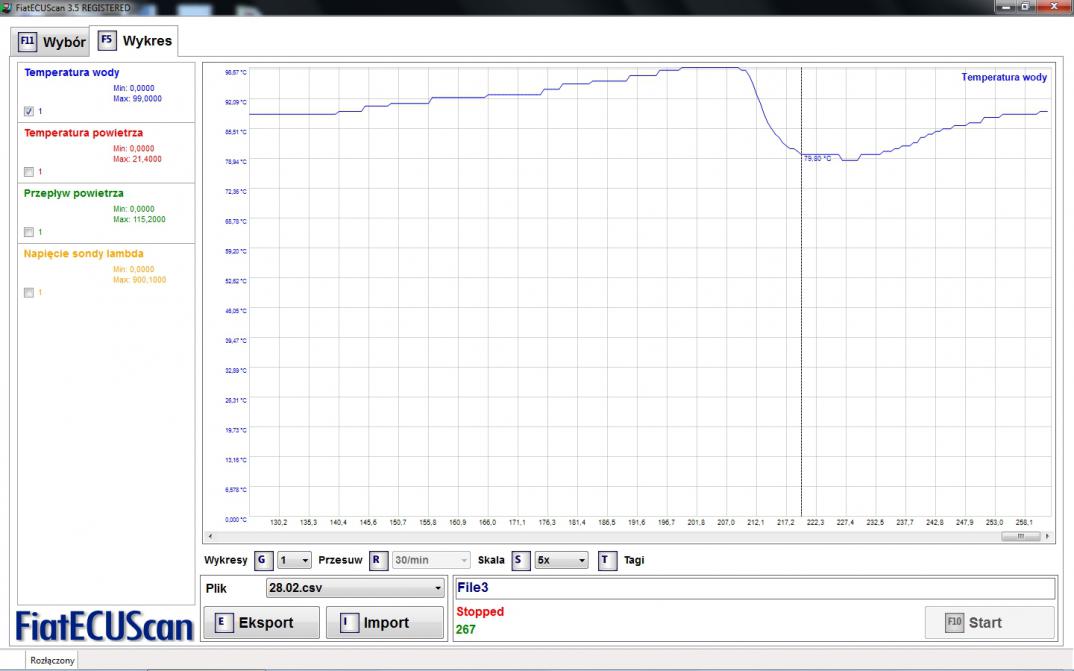Click the Napięcie sondy lambda label

pyautogui.click(x=84, y=253)
